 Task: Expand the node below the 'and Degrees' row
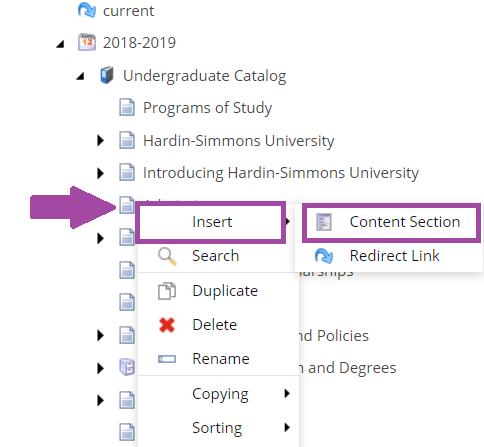point(100,400)
